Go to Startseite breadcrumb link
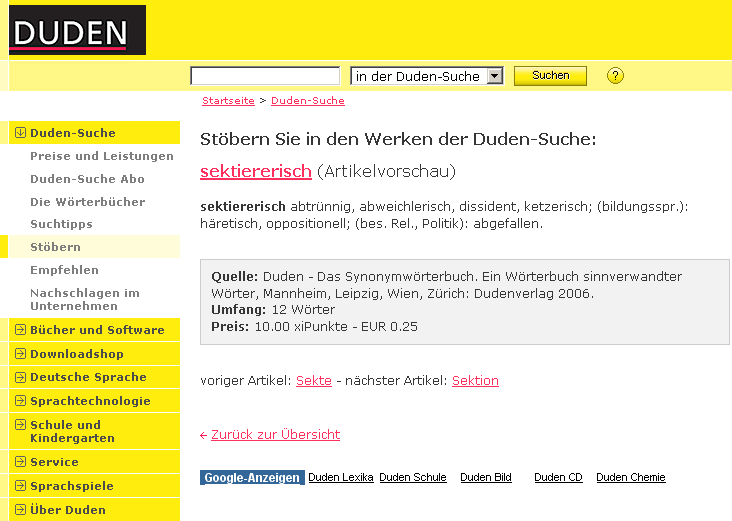Viewport: 732px width, 521px height. (x=228, y=101)
